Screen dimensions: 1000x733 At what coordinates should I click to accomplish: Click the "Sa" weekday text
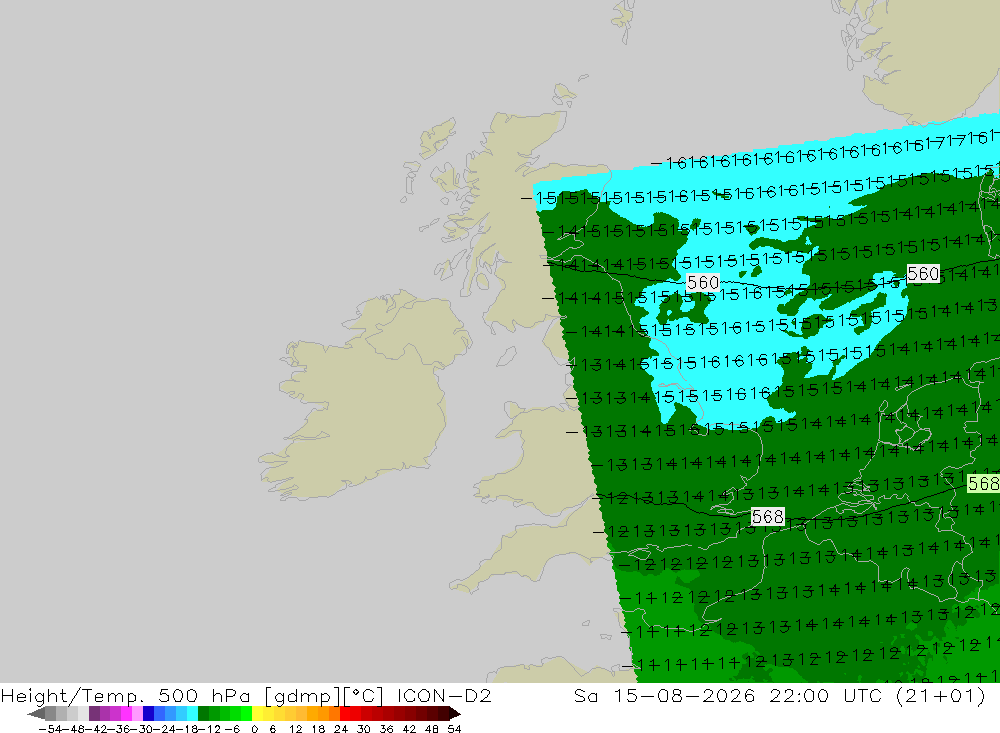tap(585, 695)
